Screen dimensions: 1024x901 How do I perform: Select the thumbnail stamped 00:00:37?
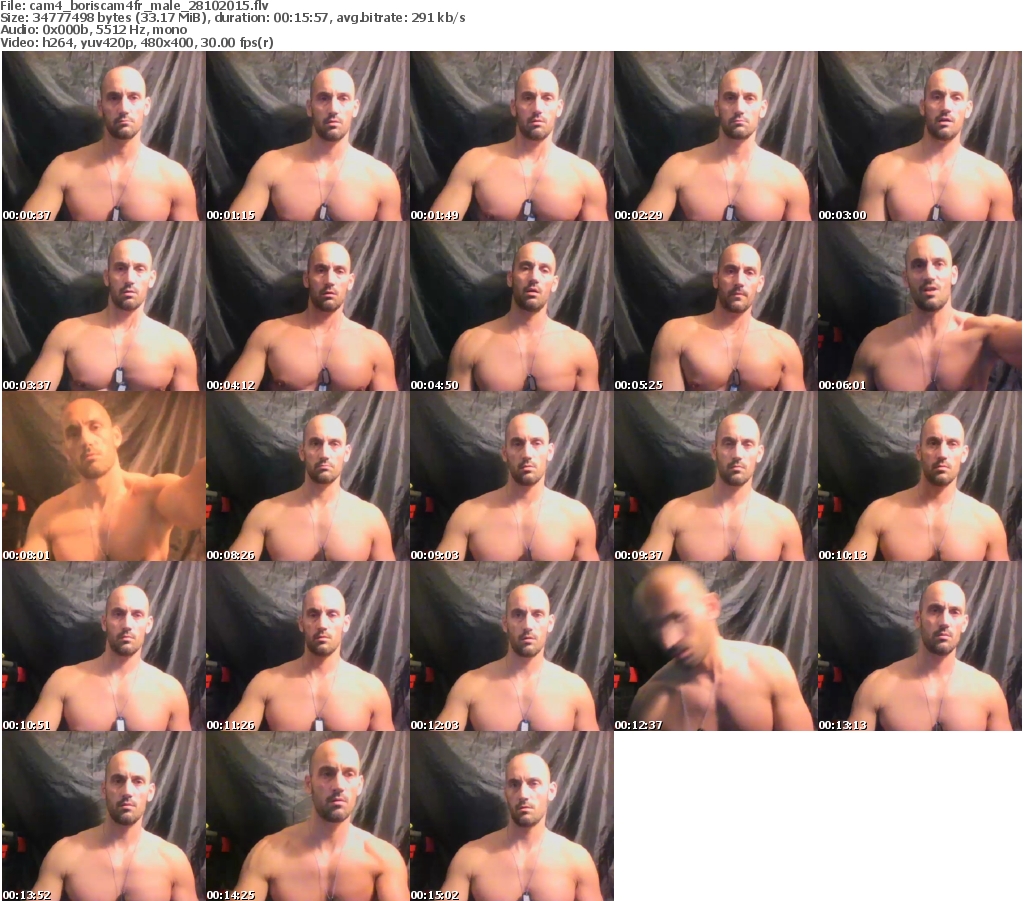(104, 136)
